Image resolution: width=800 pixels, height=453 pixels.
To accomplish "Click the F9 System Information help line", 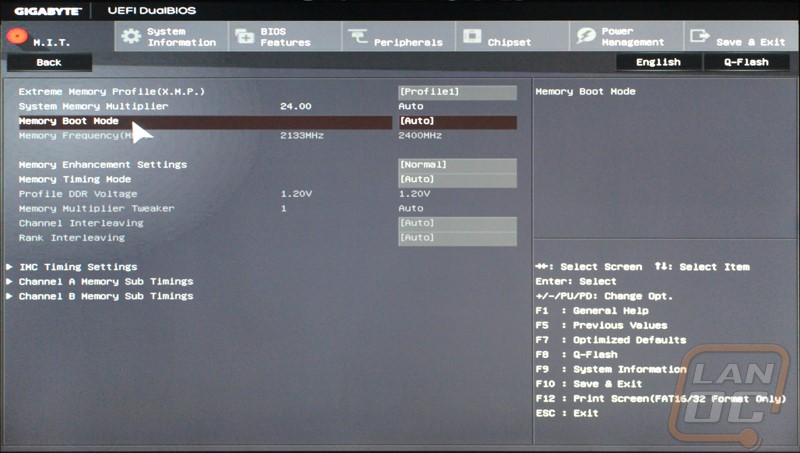I will click(611, 369).
